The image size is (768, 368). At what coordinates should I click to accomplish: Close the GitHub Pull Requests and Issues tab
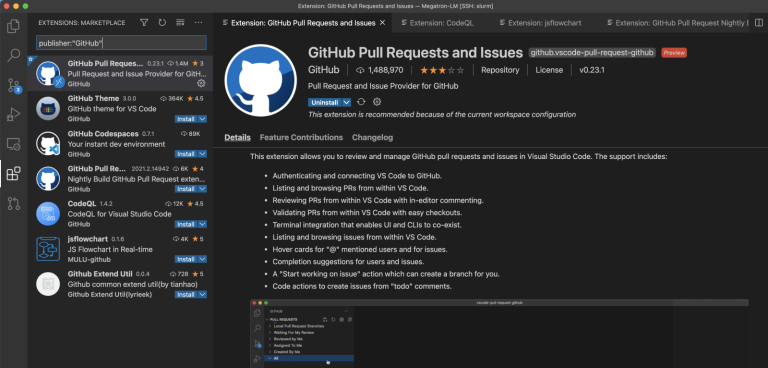click(x=383, y=23)
